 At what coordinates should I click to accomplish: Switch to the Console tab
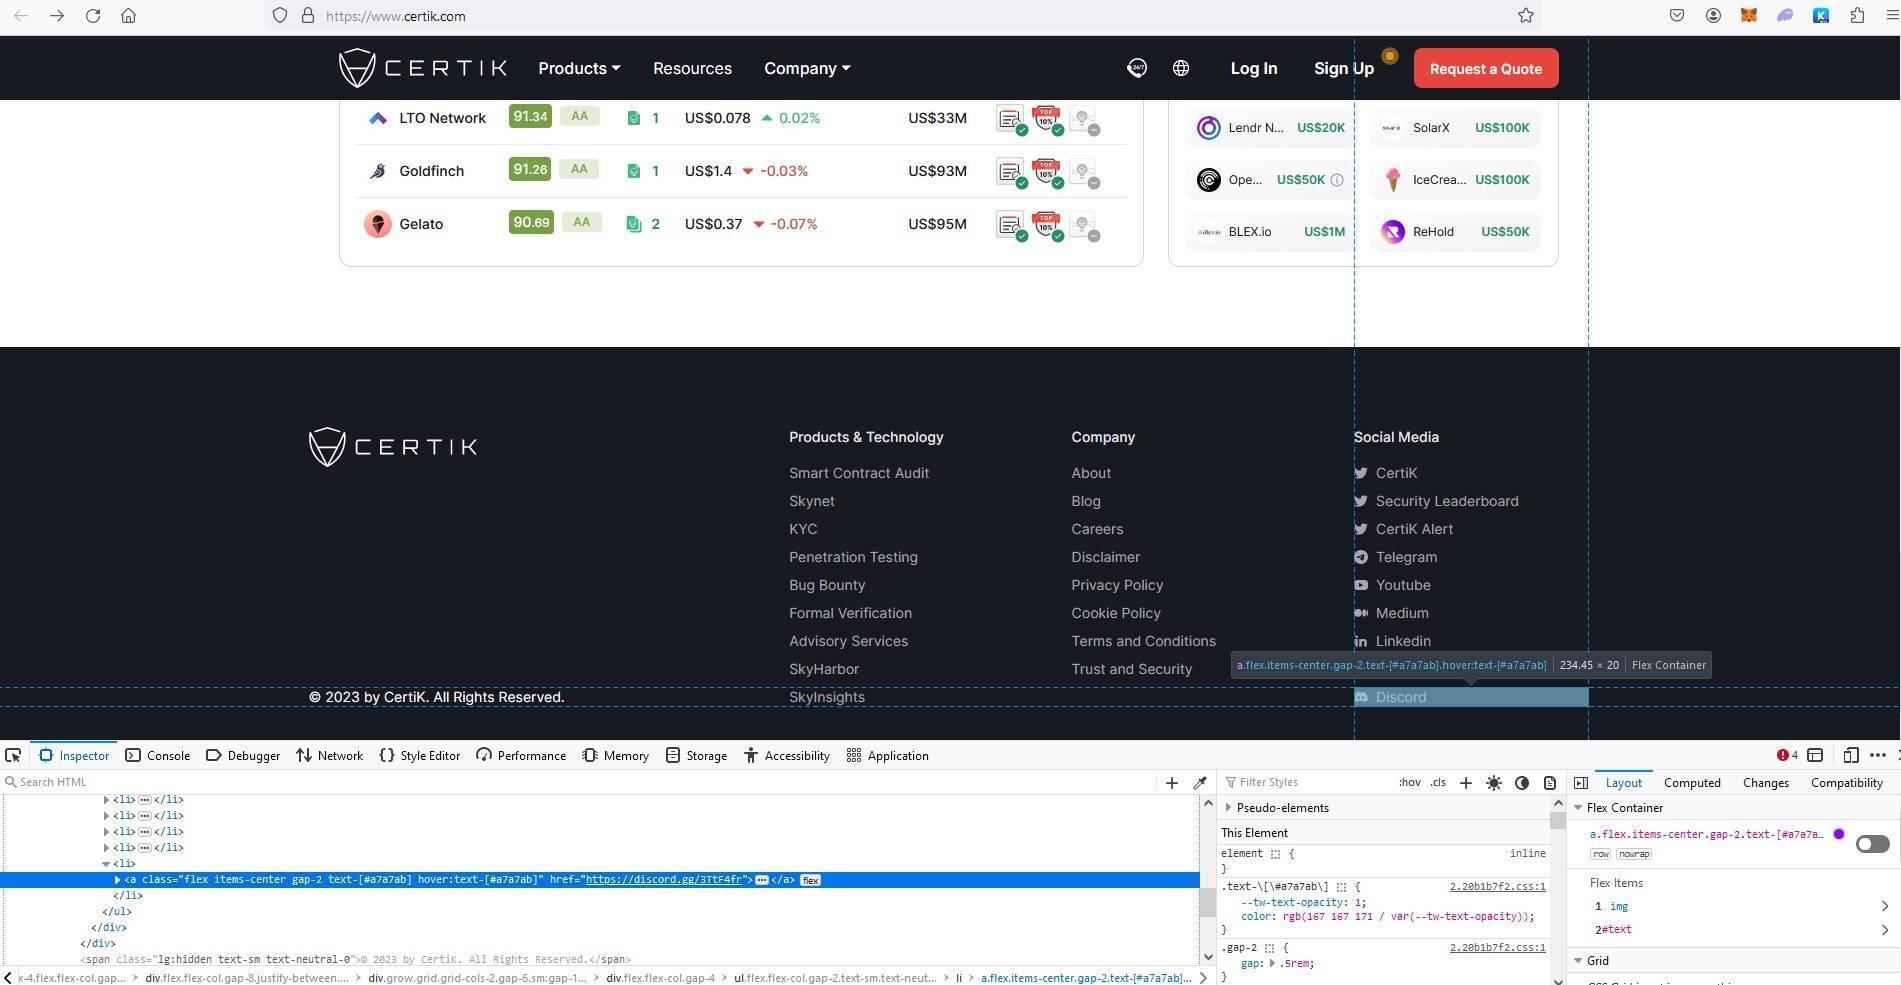tap(158, 755)
